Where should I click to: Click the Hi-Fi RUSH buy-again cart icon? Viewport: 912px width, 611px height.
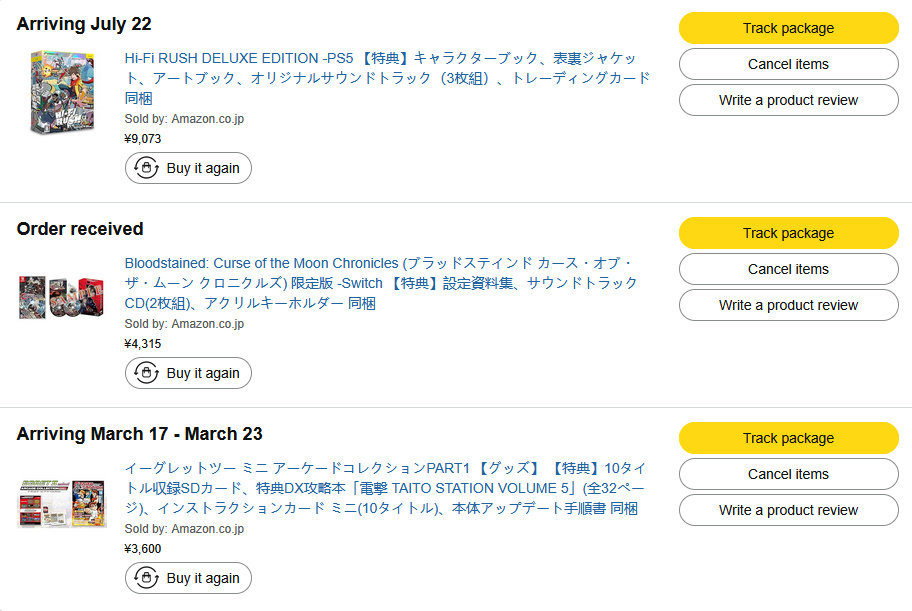[146, 168]
